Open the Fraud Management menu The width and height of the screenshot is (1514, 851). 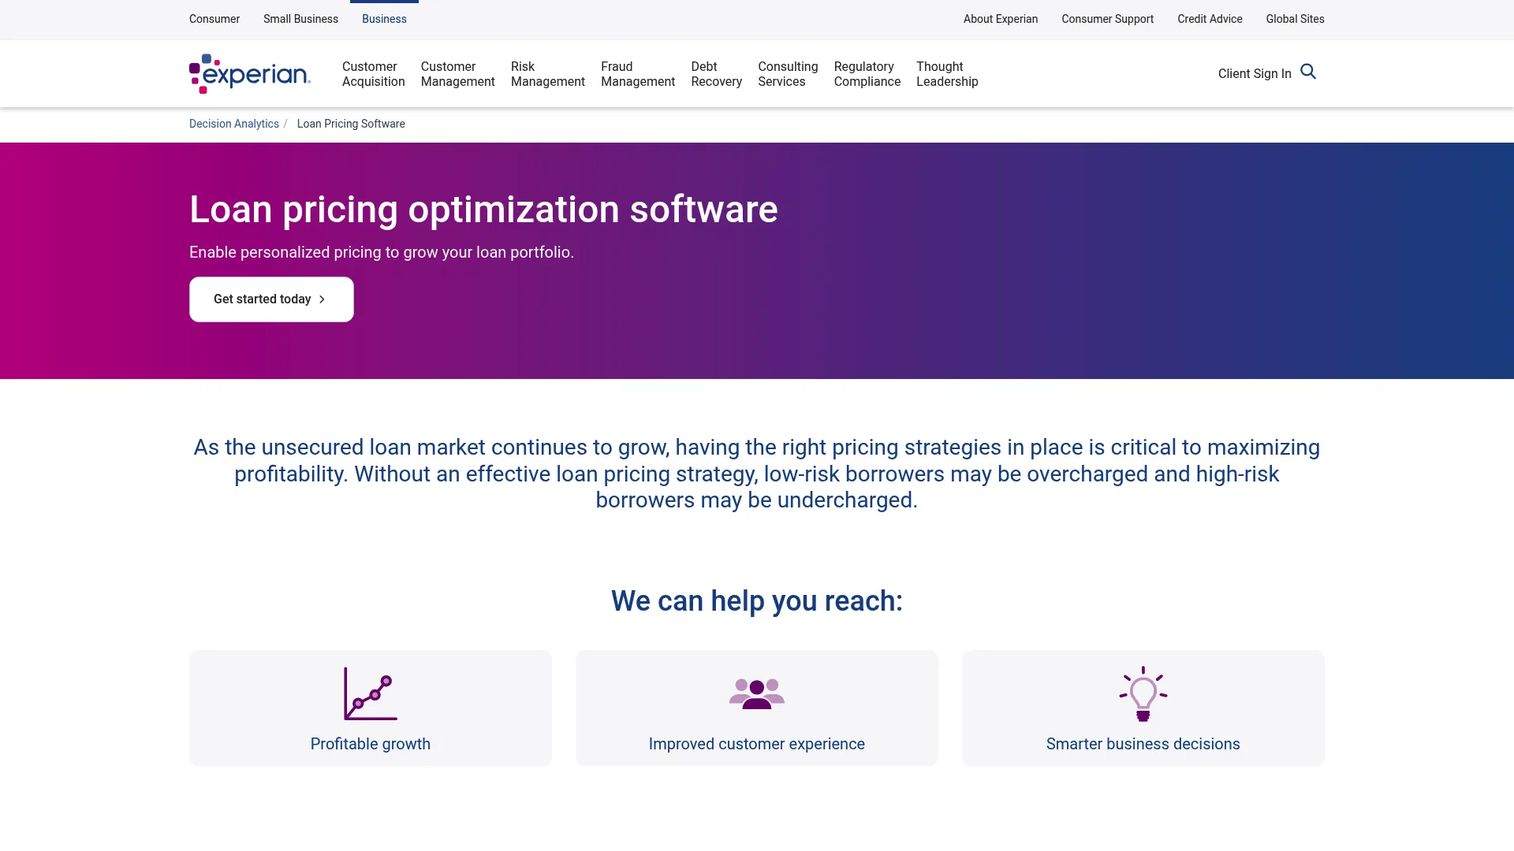[638, 74]
